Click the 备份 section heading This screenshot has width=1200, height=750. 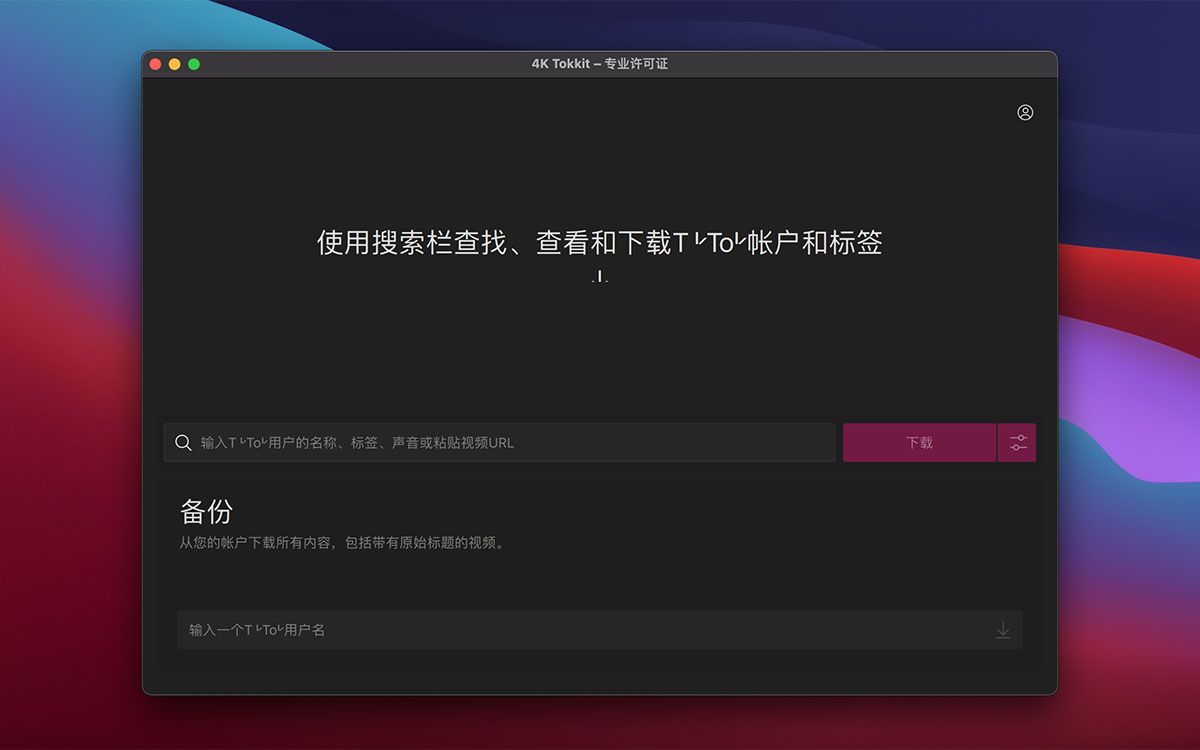(x=206, y=511)
